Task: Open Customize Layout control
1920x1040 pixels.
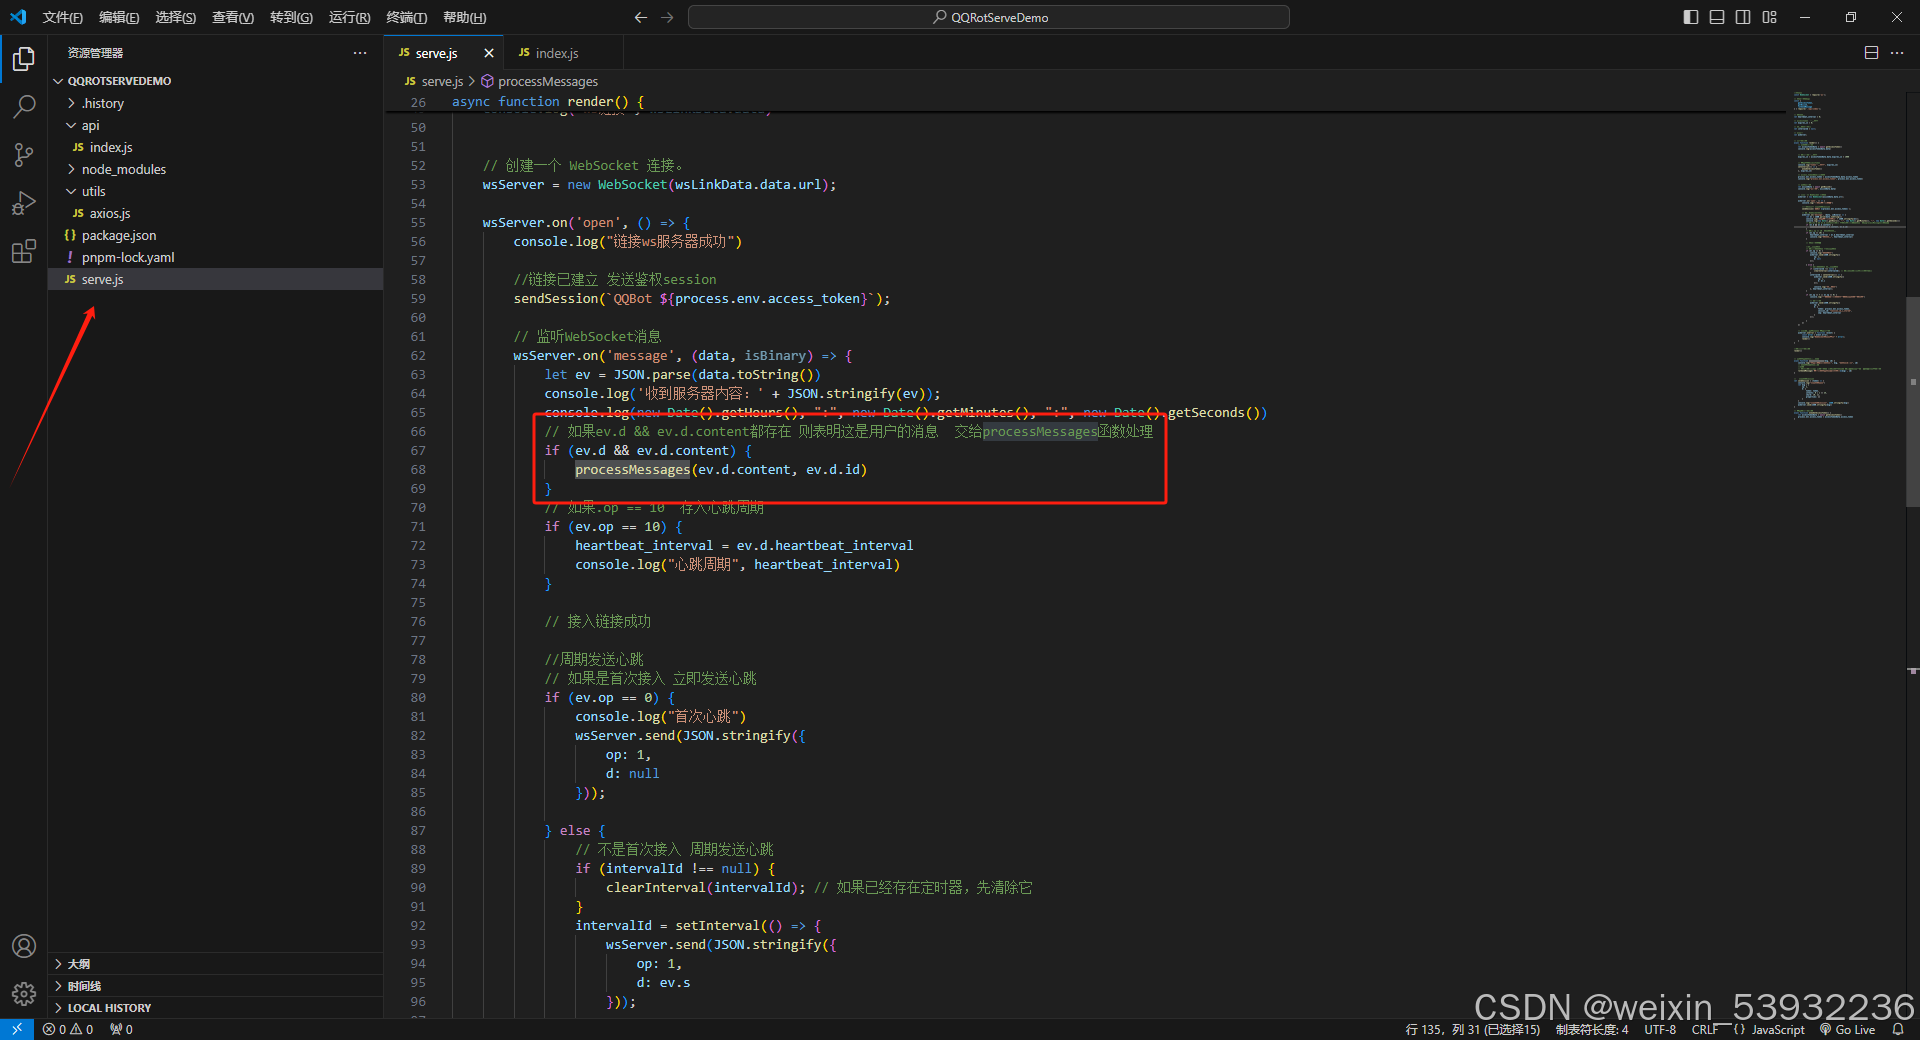Action: point(1769,17)
